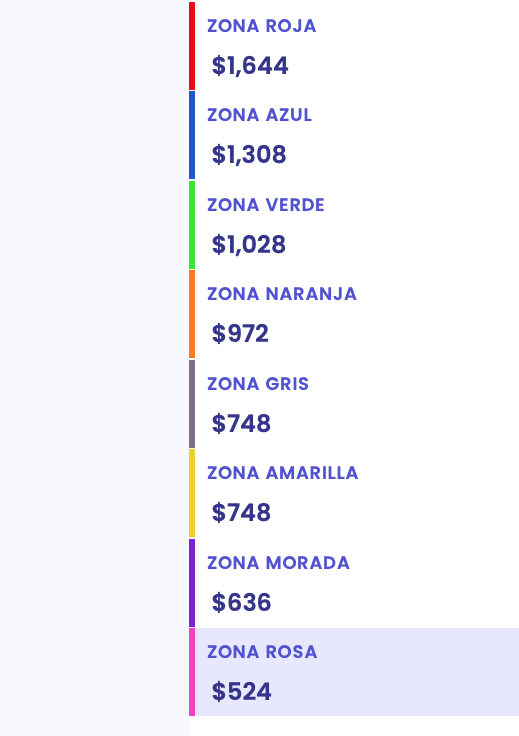
Task: Click the green color strip
Action: pos(192,225)
